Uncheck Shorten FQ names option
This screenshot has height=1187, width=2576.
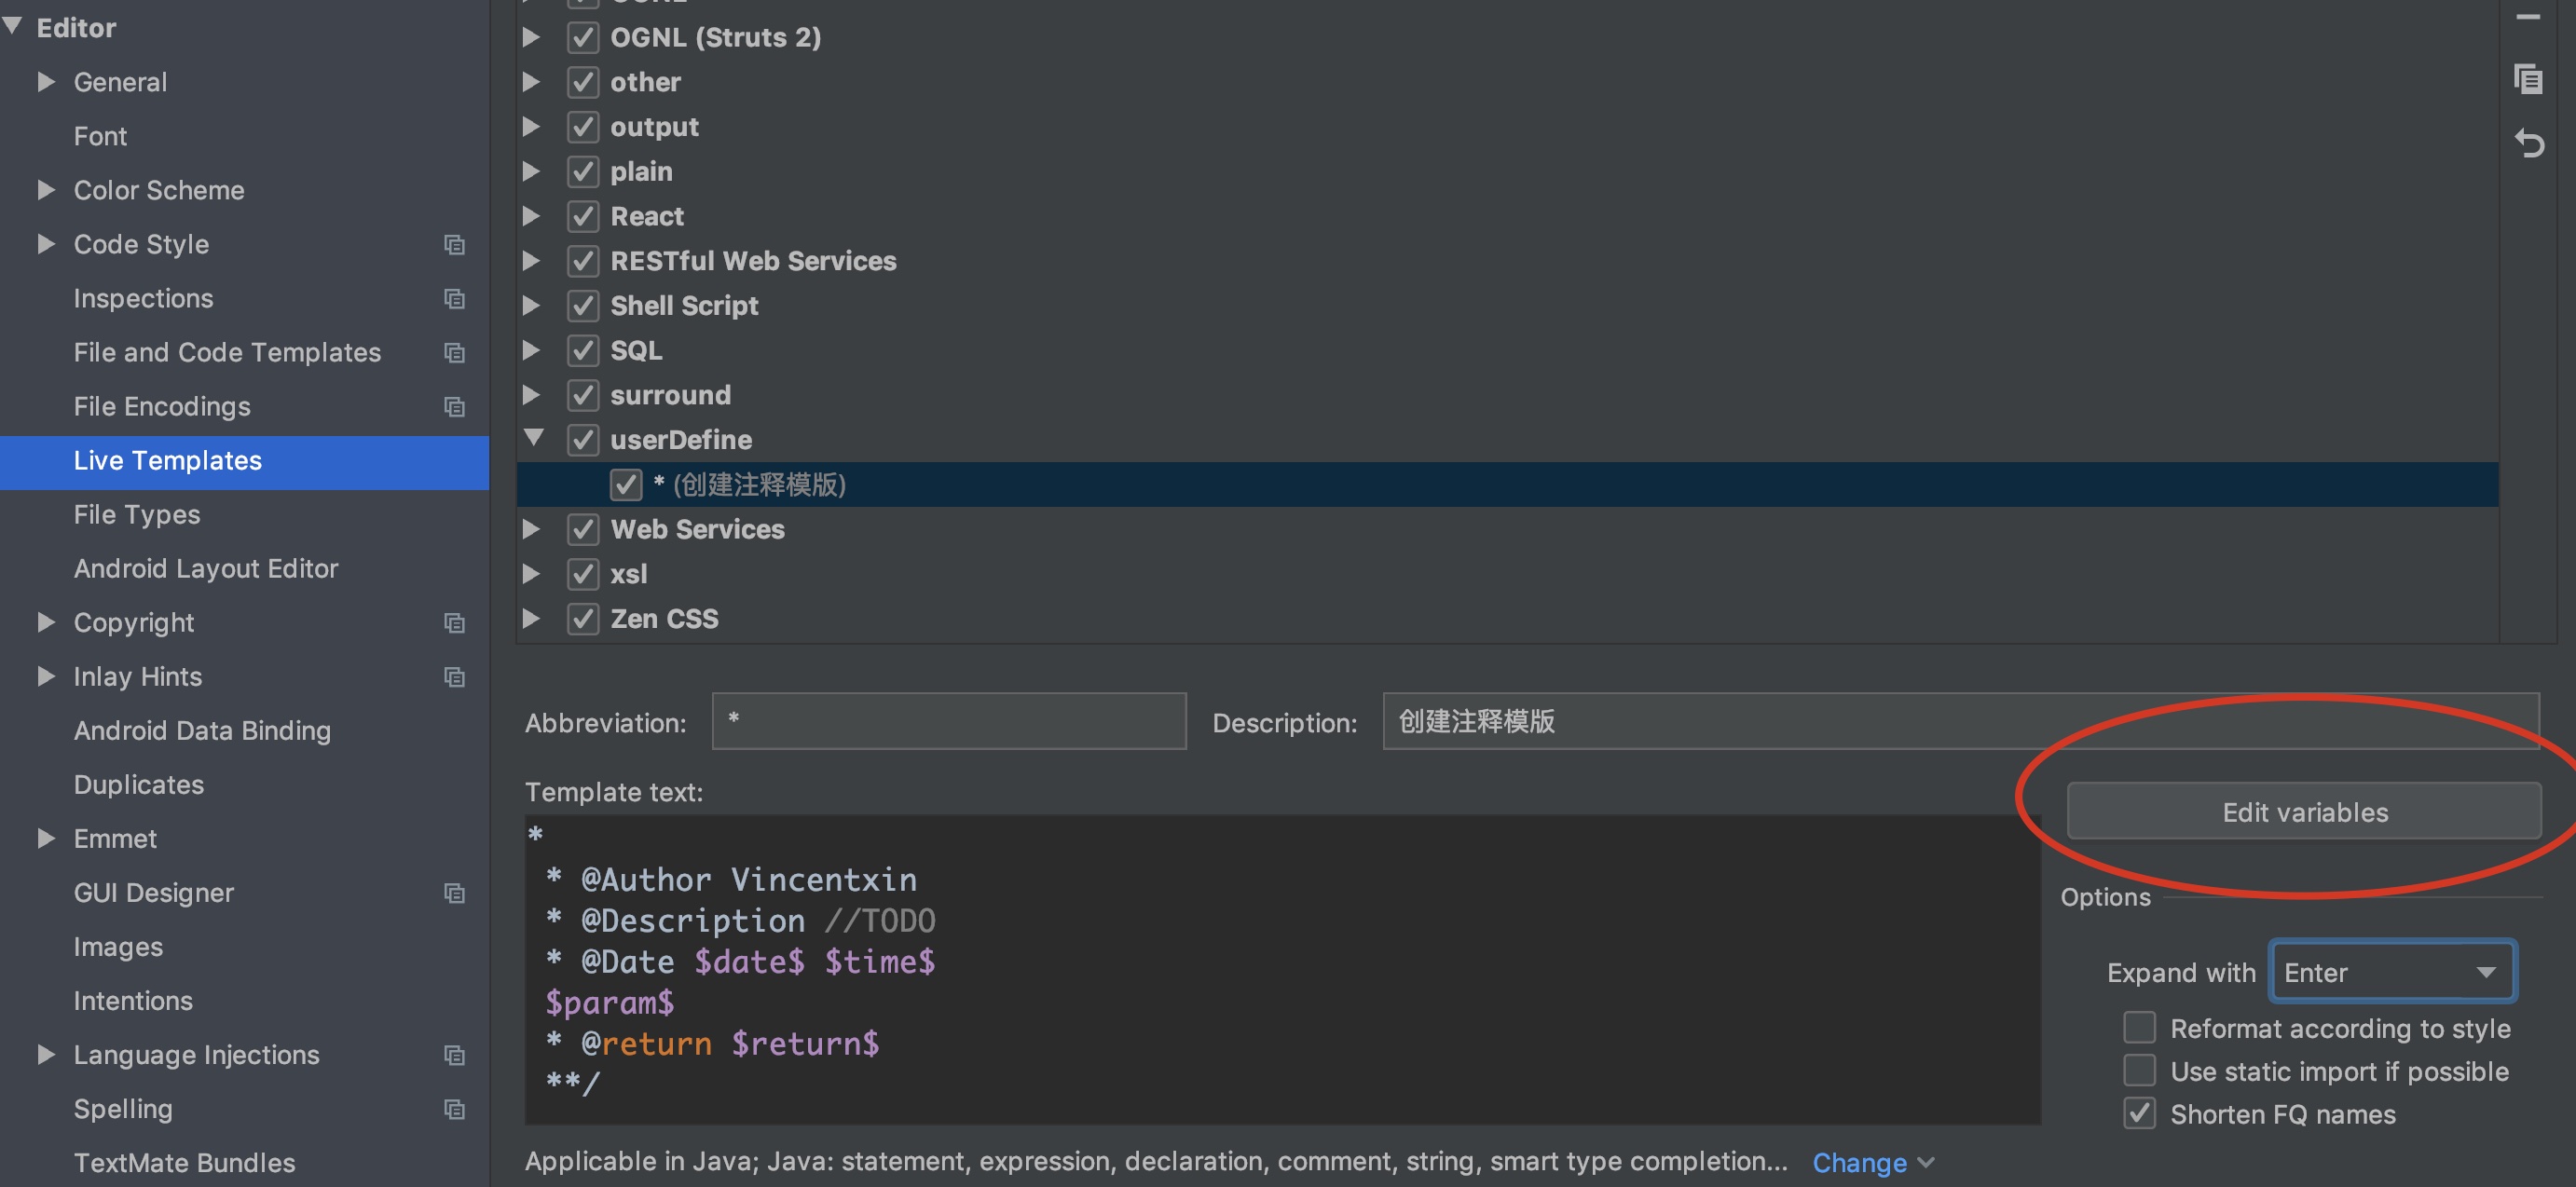[2138, 1113]
